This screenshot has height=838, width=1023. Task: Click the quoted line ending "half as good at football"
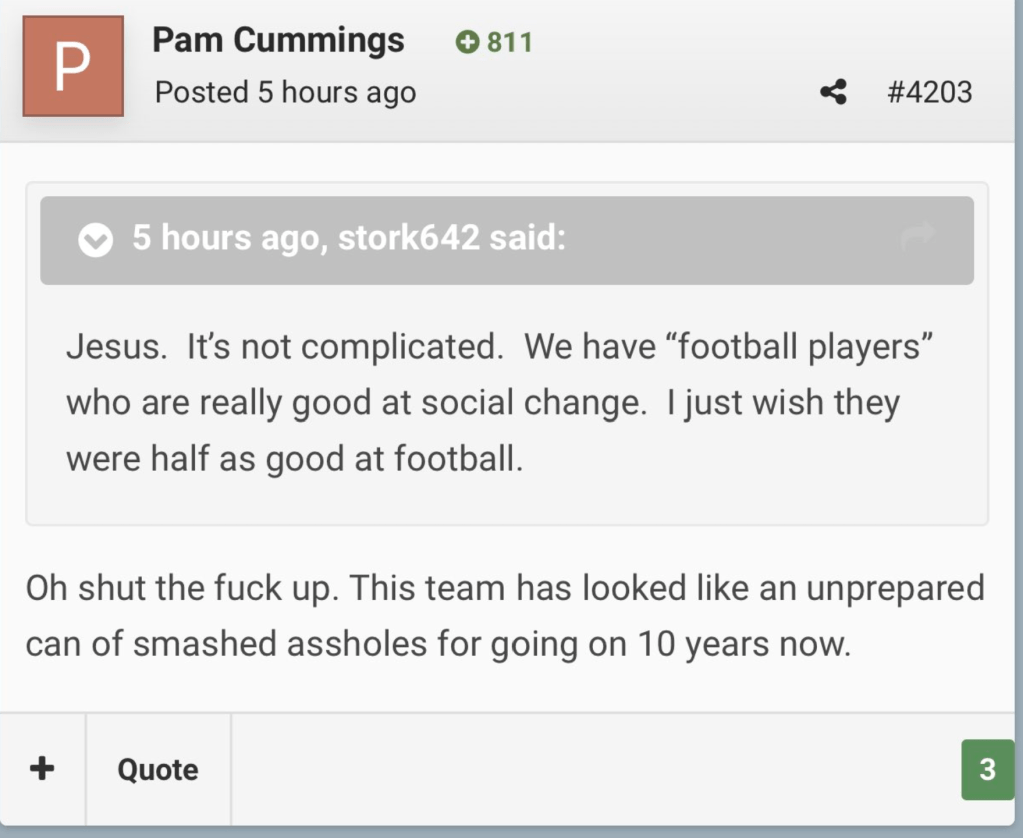tap(294, 460)
